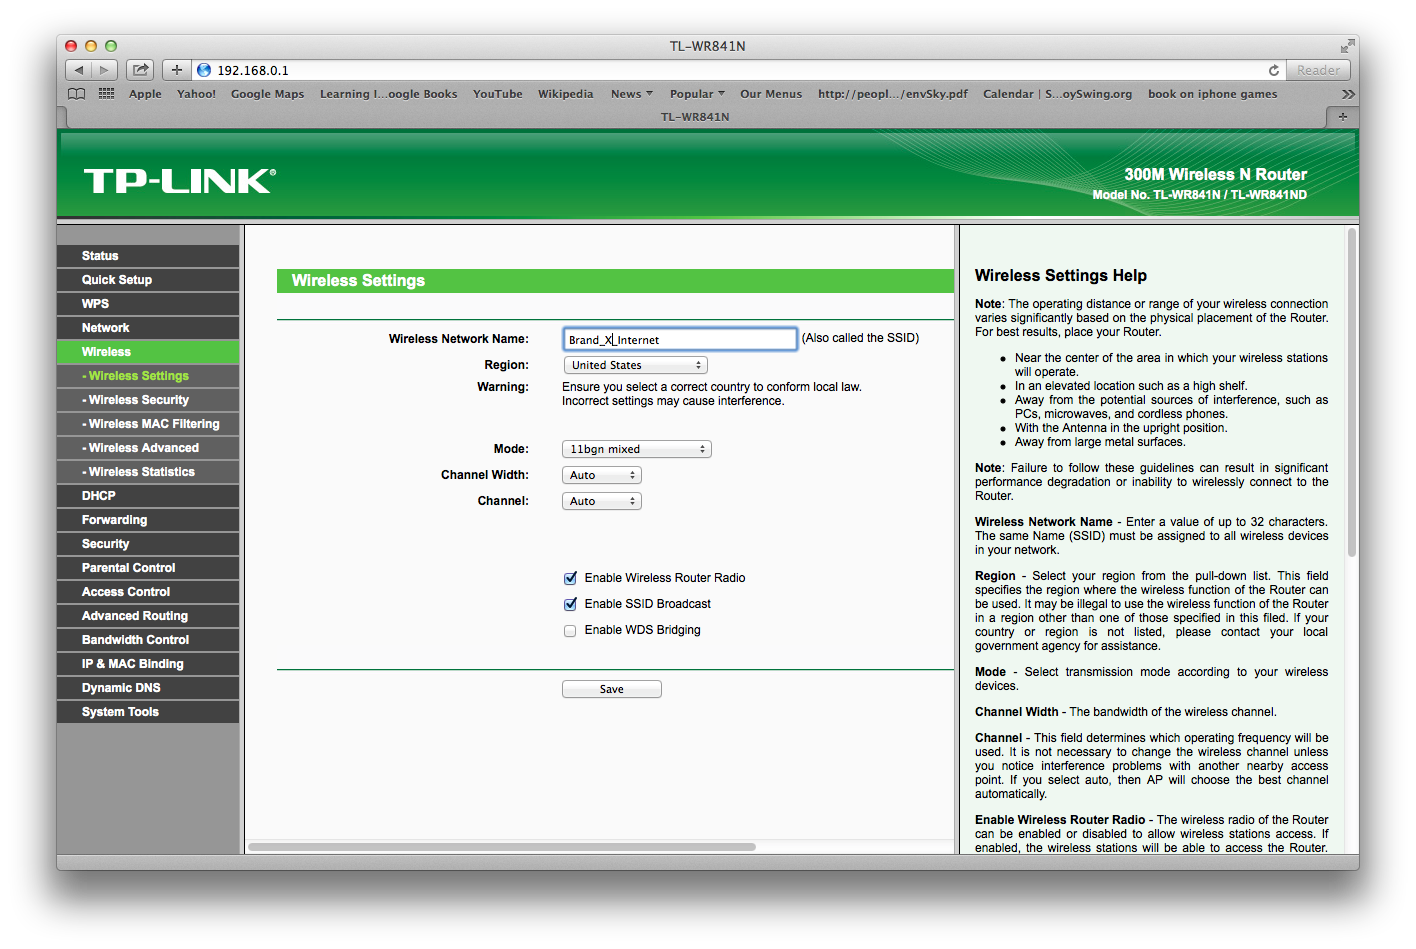This screenshot has height=949, width=1416.
Task: Open the Wikipedia bookmark link
Action: (x=565, y=94)
